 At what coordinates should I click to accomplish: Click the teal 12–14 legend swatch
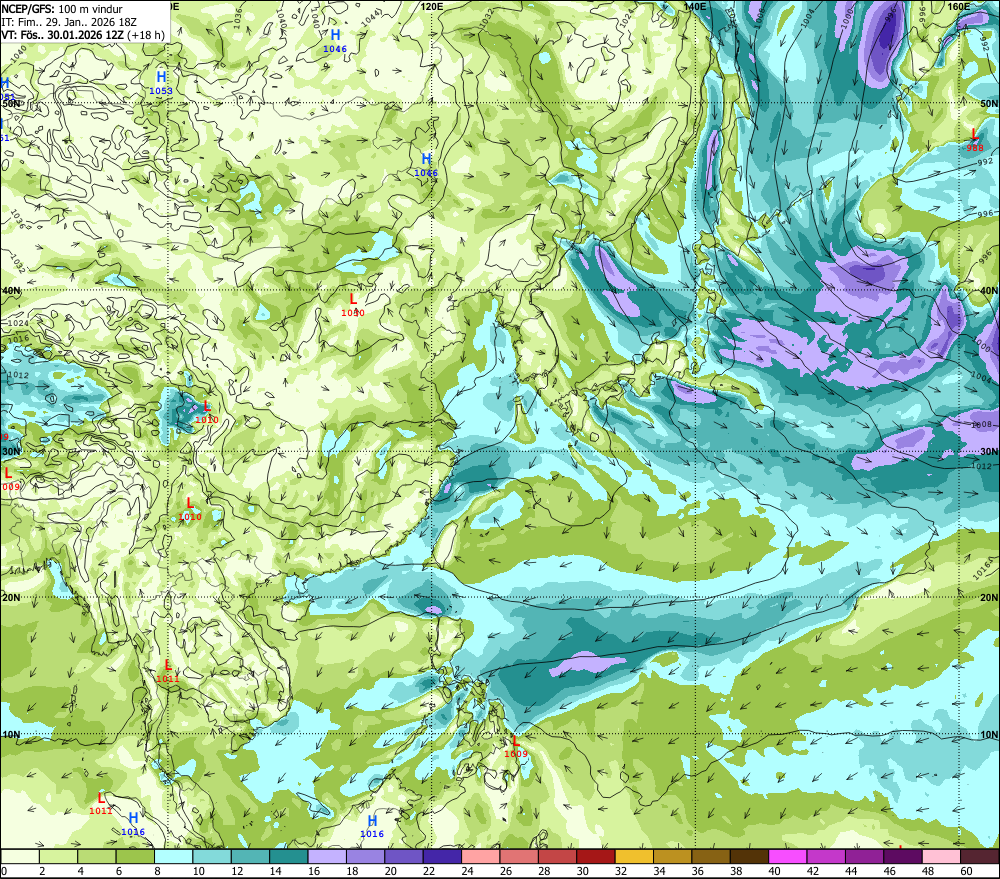(x=251, y=856)
